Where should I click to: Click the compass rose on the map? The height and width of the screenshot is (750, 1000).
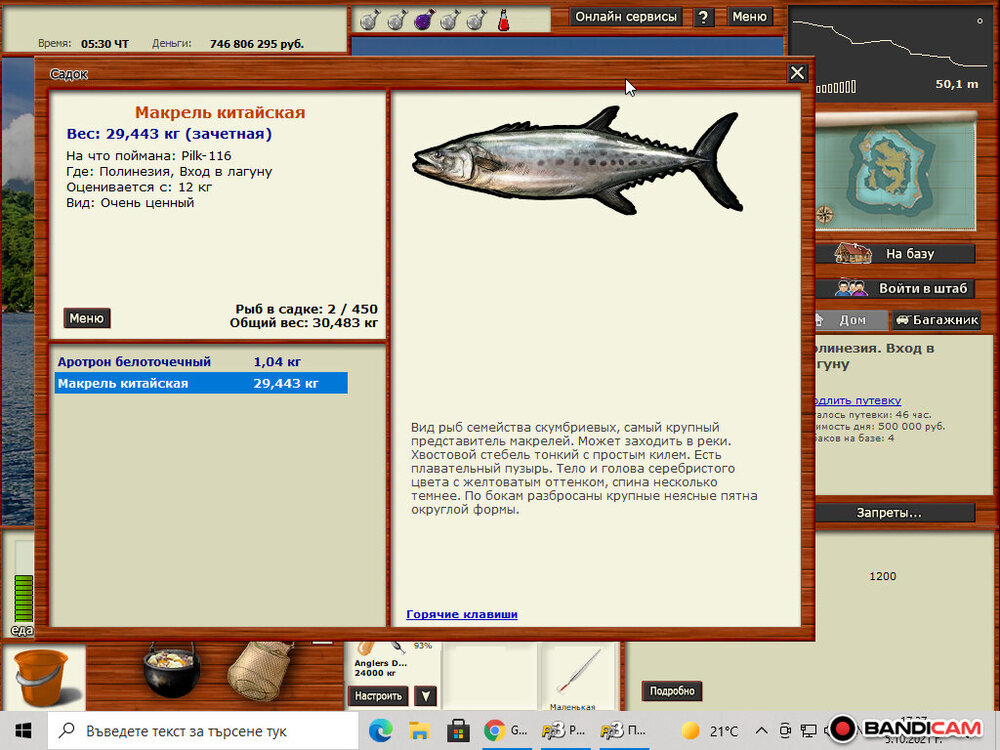[826, 214]
